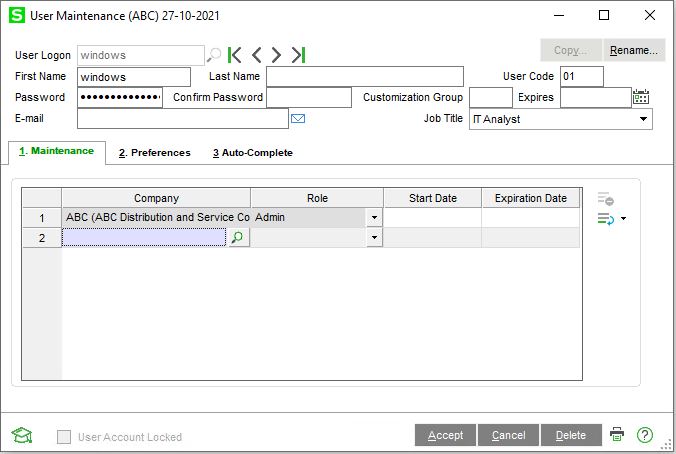Viewport: 676px width, 454px height.
Task: Click the Expiration Date column header
Action: pos(531,198)
